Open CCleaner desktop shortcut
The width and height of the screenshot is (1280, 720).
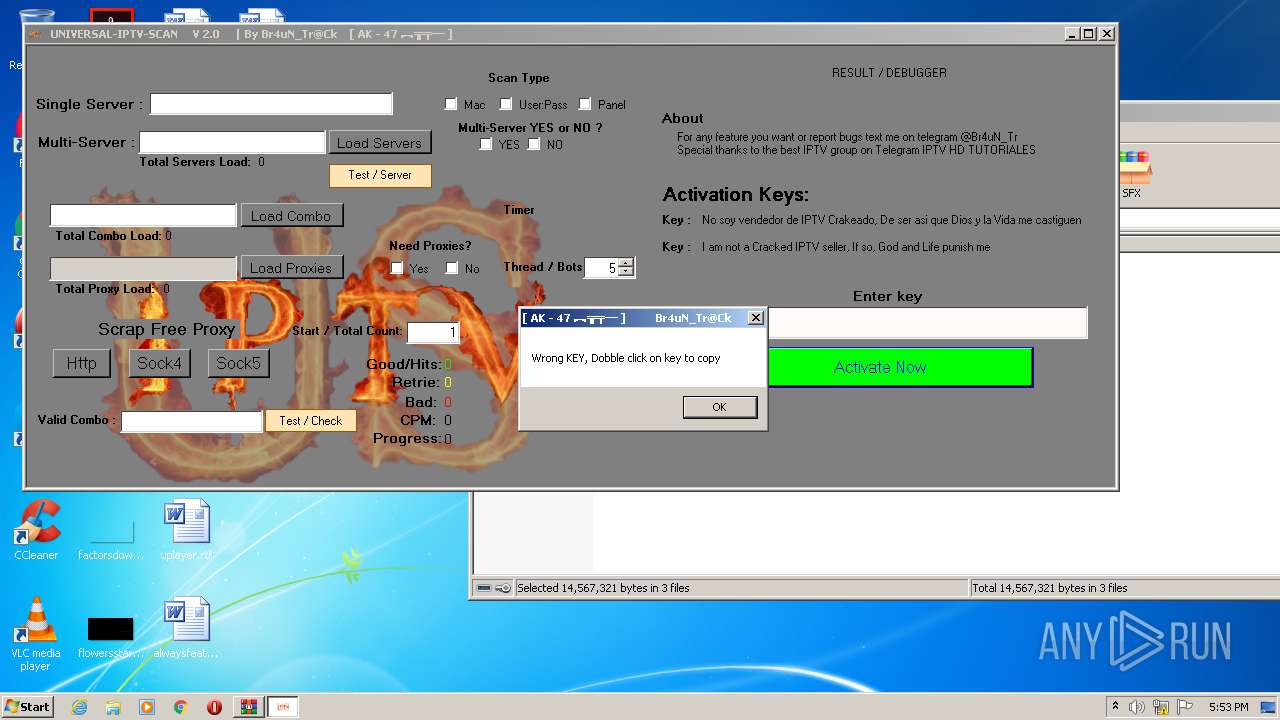tap(36, 531)
